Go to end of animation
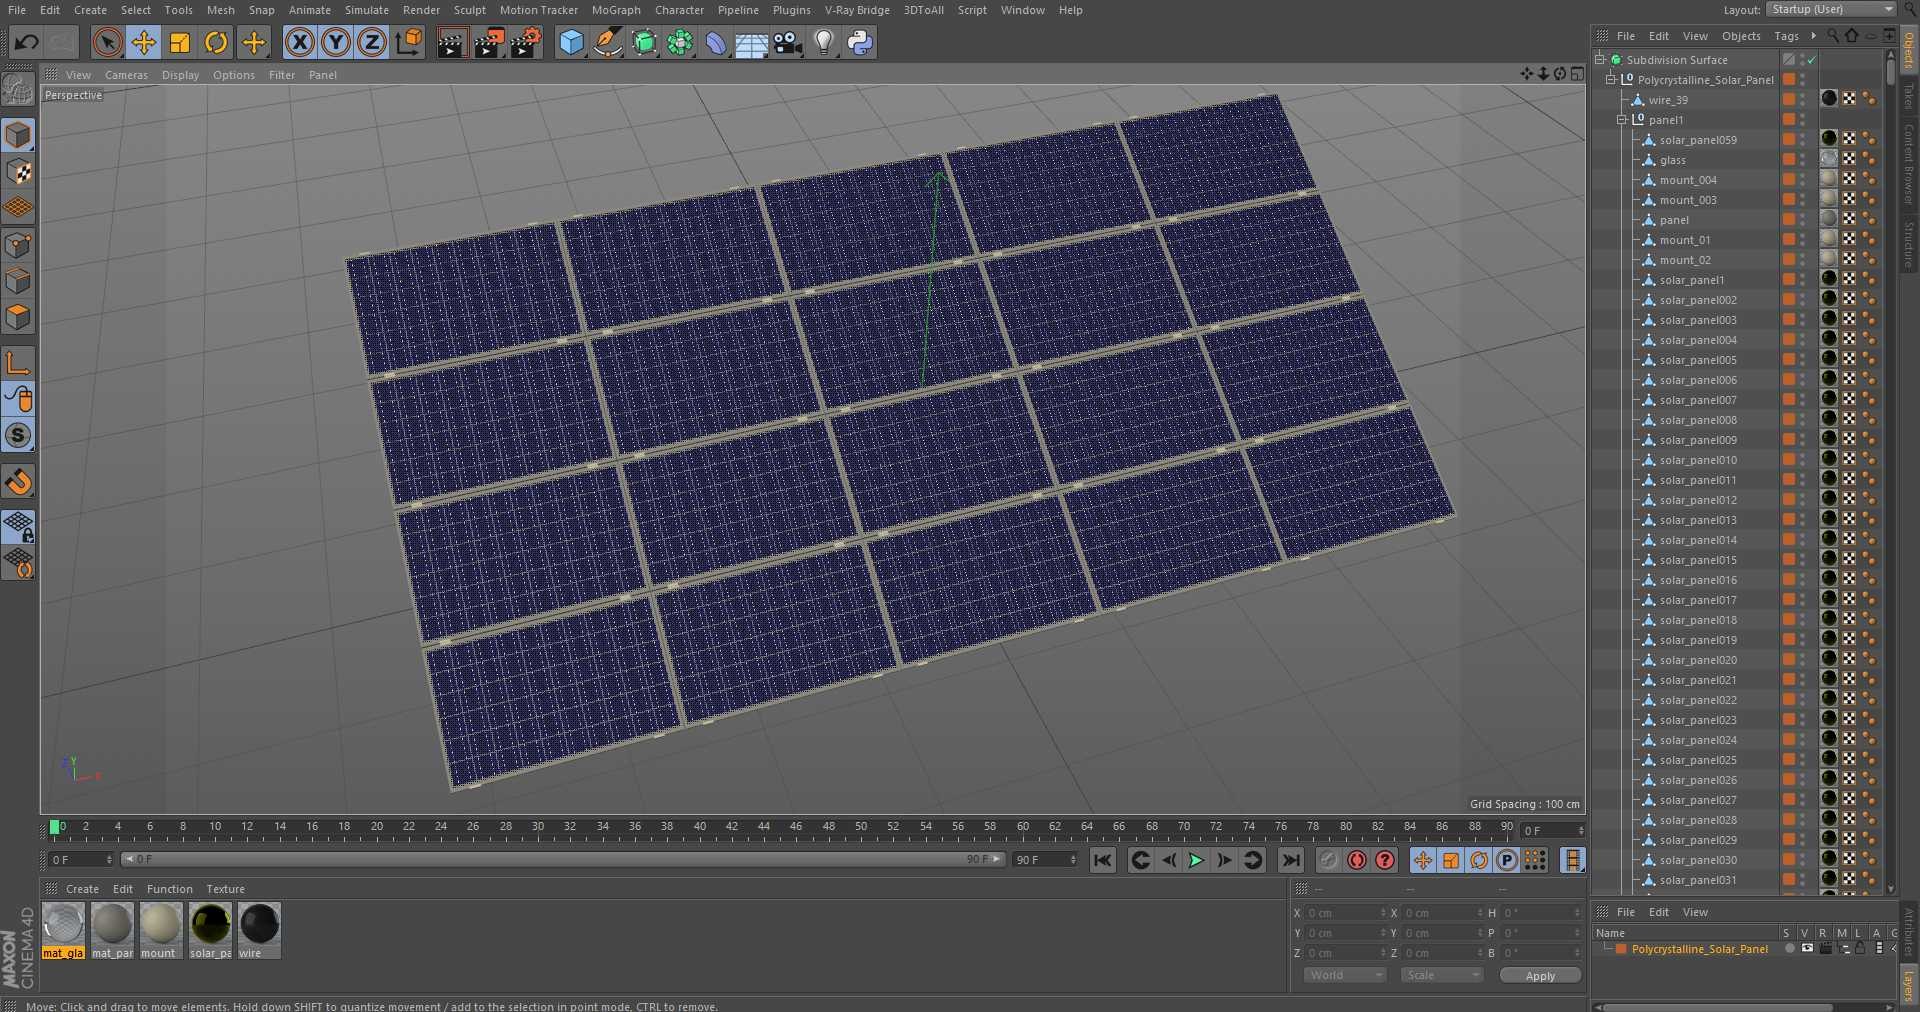This screenshot has width=1920, height=1012. coord(1291,860)
